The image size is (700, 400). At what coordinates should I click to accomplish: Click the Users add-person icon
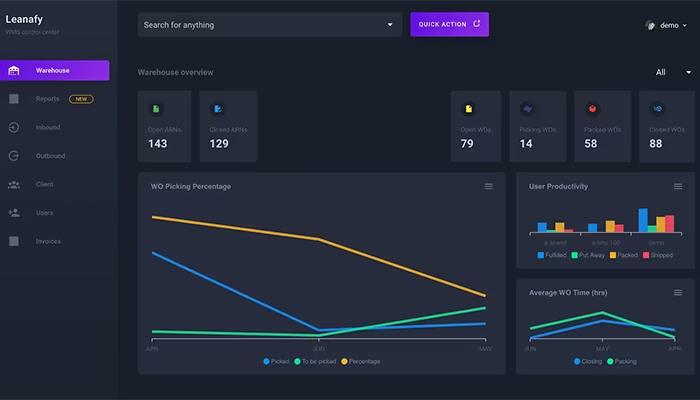click(x=14, y=212)
